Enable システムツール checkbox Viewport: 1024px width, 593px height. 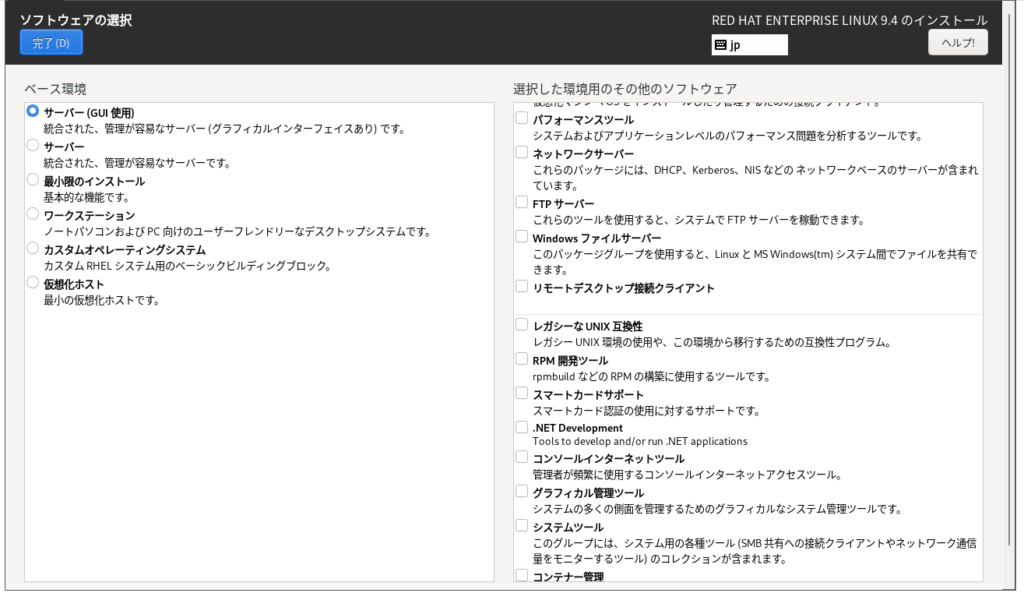(x=522, y=526)
